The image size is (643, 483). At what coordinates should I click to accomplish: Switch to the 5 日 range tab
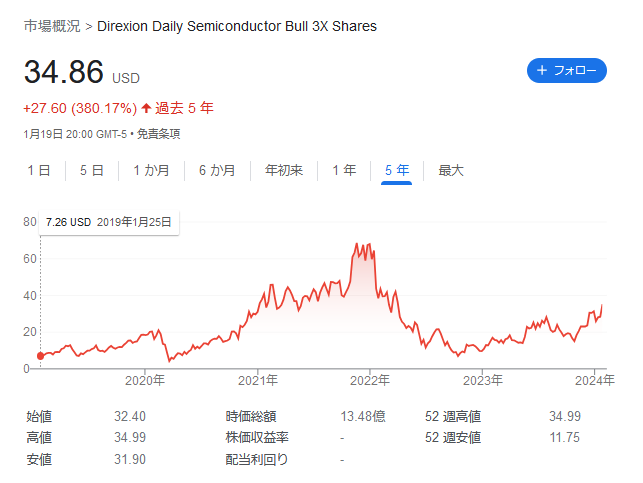(91, 170)
